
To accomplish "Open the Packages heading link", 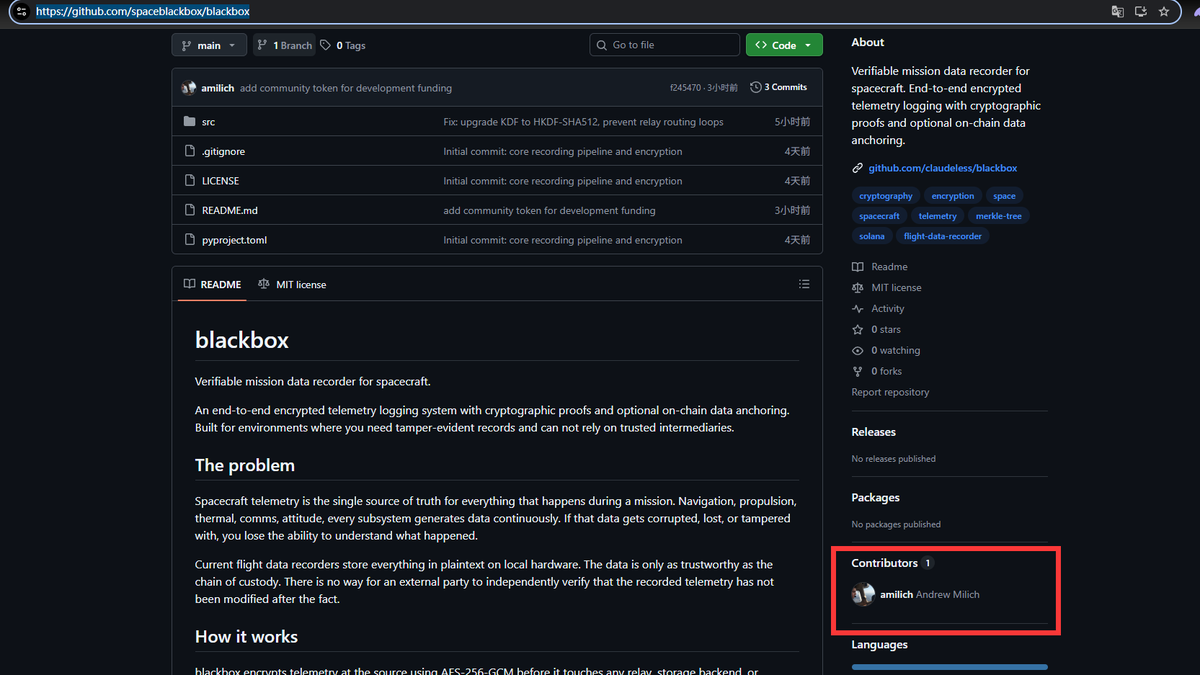I will click(875, 498).
